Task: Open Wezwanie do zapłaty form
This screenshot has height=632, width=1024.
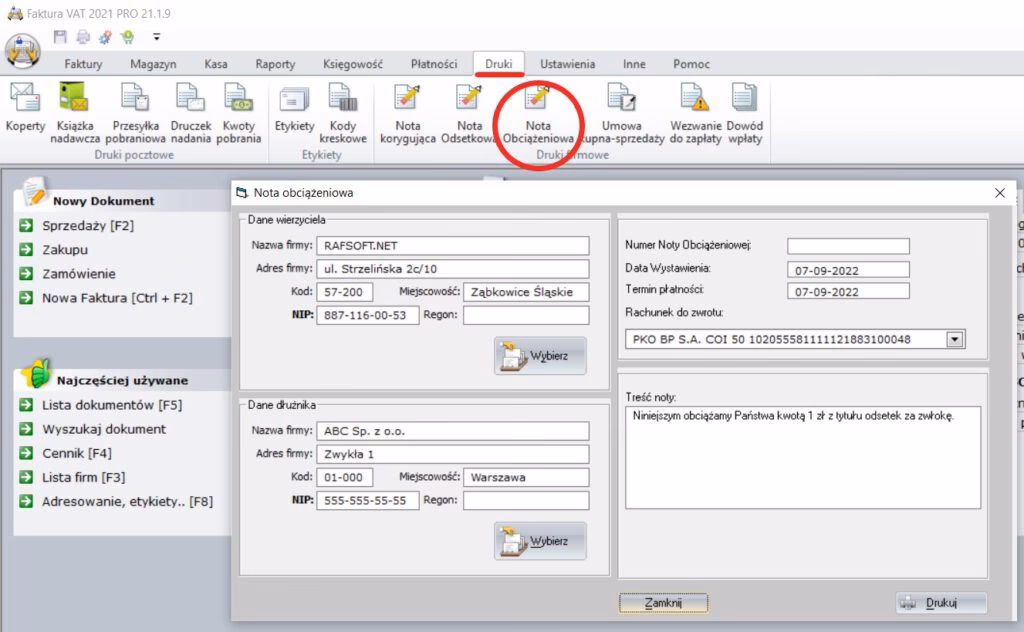Action: tap(695, 109)
